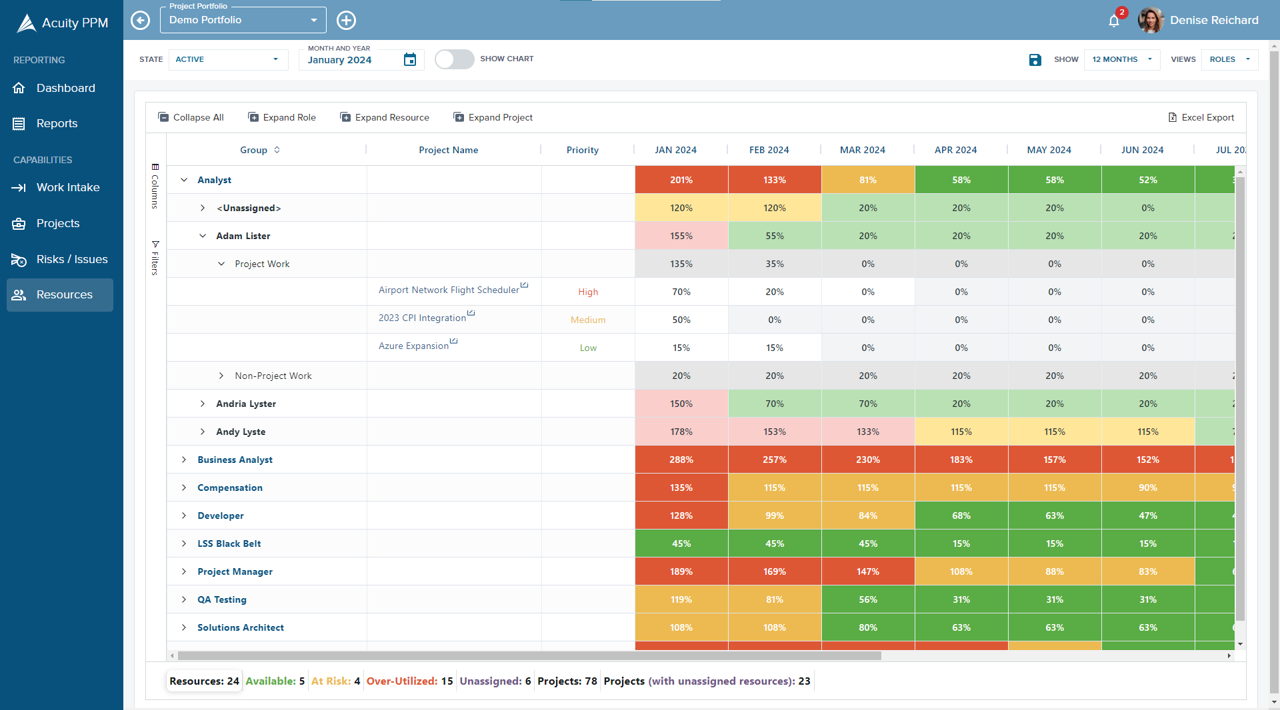Open the Project Portfolio dropdown
1280x710 pixels.
pyautogui.click(x=243, y=20)
